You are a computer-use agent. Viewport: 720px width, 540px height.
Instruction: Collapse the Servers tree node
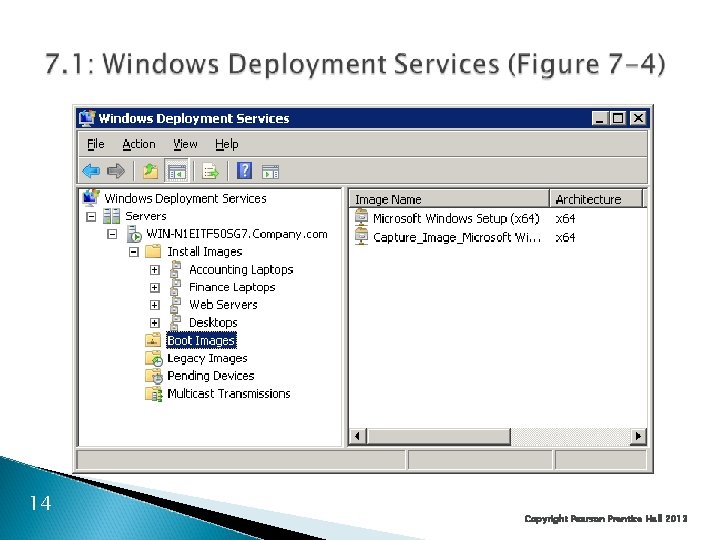[91, 216]
